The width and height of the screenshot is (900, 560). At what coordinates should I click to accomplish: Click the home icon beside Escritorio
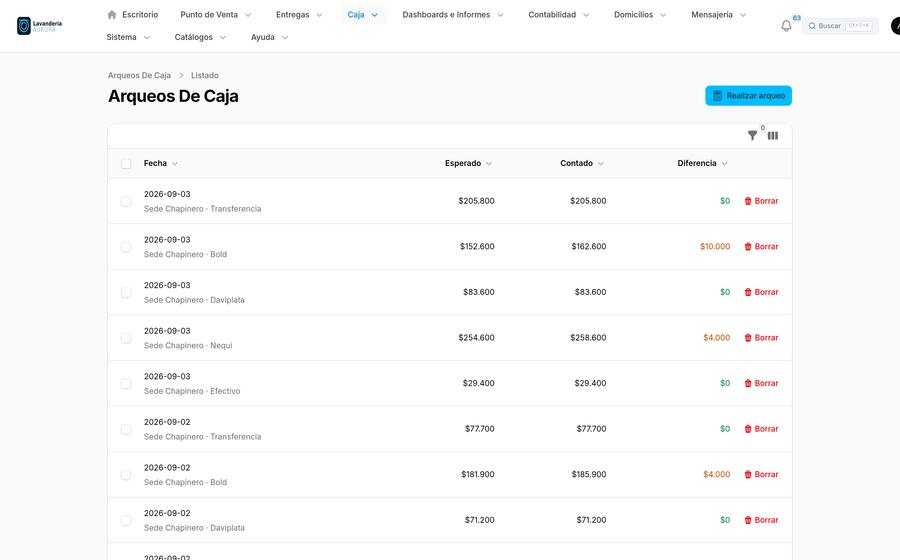click(x=112, y=14)
